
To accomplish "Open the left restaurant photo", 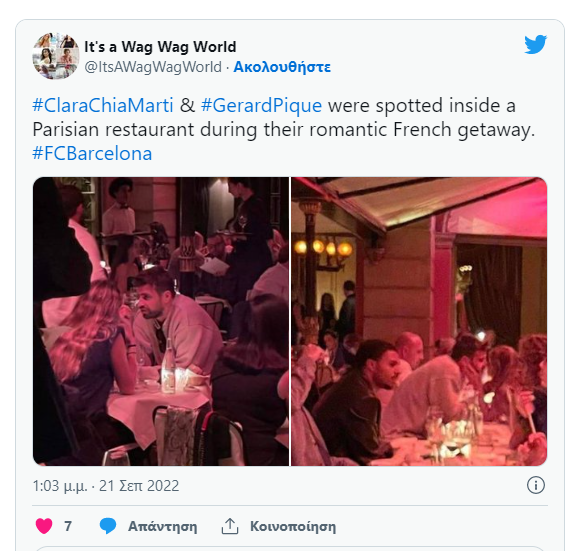I will click(x=161, y=321).
